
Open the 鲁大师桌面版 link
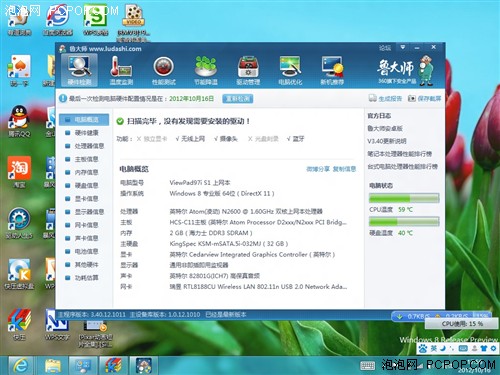click(385, 128)
